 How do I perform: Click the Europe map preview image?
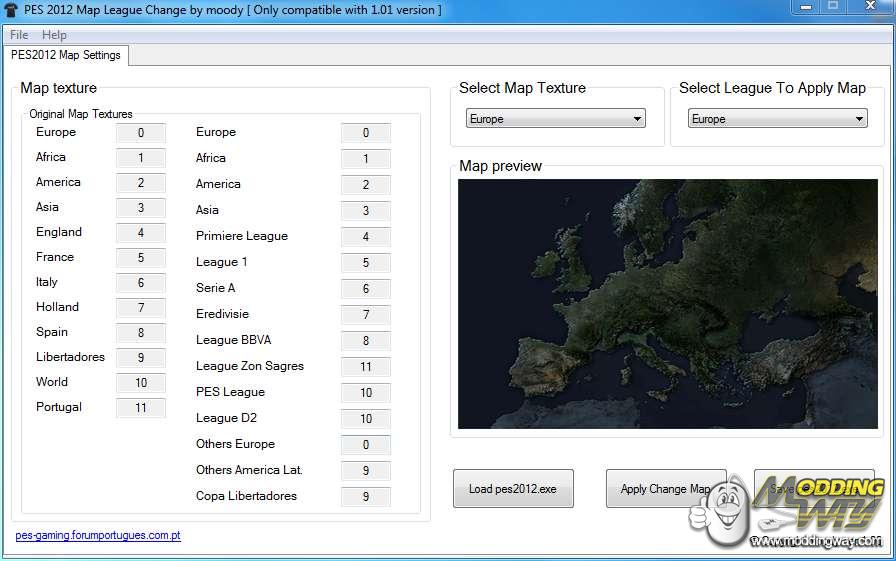[x=667, y=304]
